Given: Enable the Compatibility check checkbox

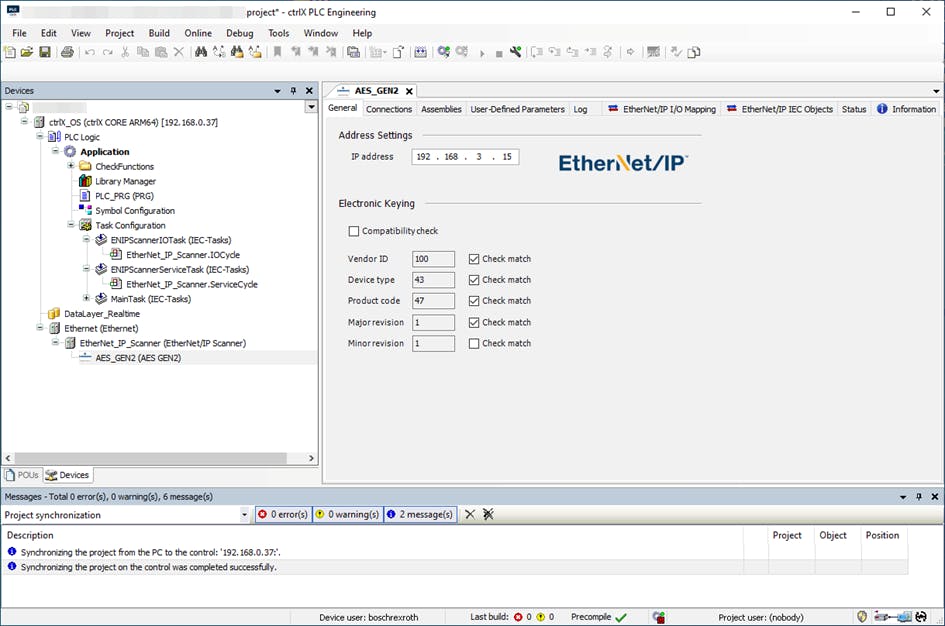Looking at the screenshot, I should [x=354, y=232].
